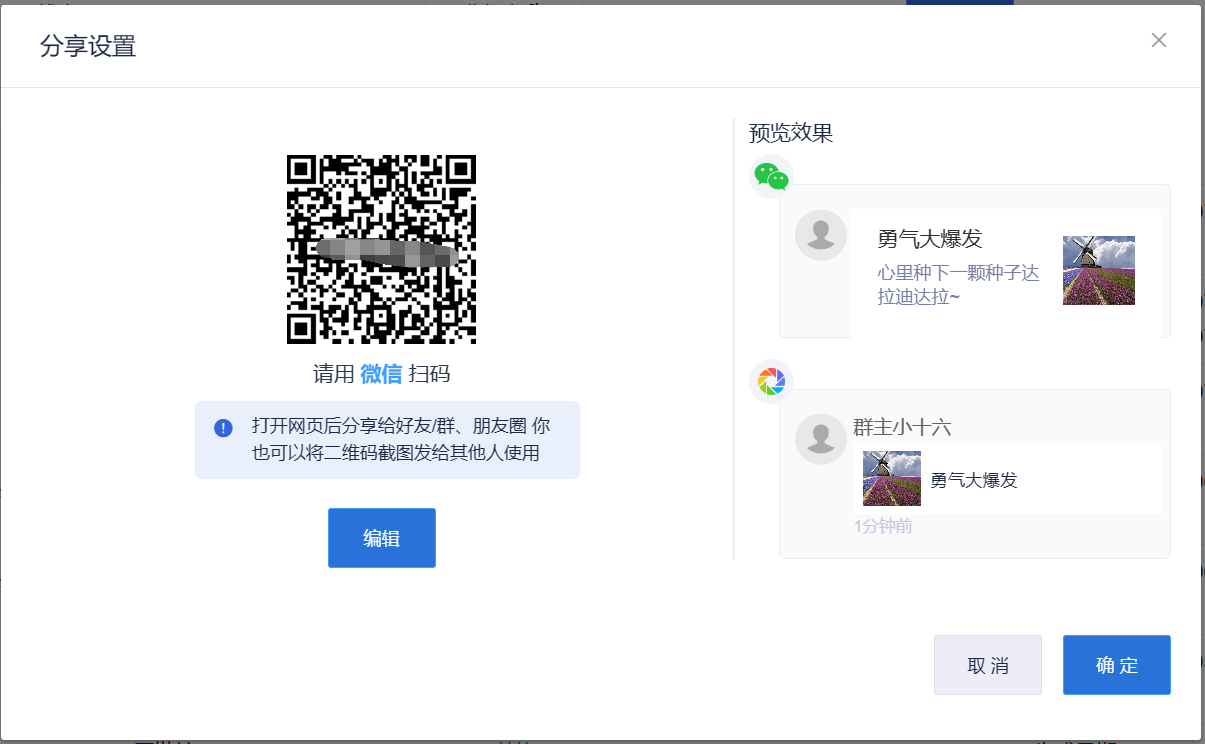
Task: Cancel with the 取消 button
Action: (988, 665)
